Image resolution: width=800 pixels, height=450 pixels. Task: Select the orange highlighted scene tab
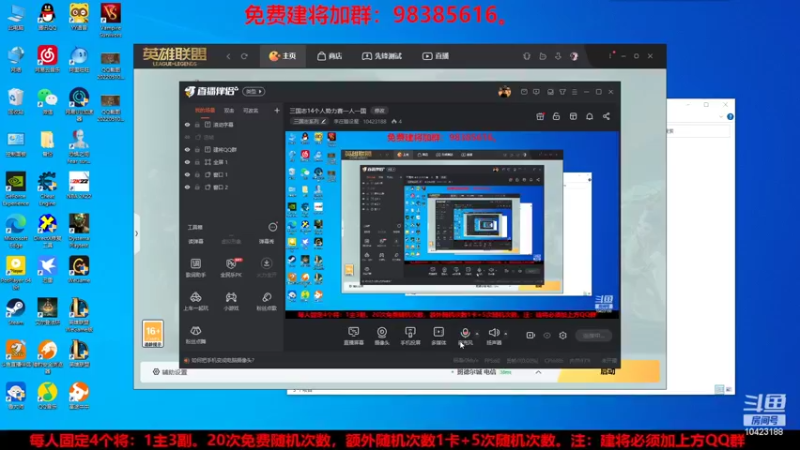[x=205, y=111]
